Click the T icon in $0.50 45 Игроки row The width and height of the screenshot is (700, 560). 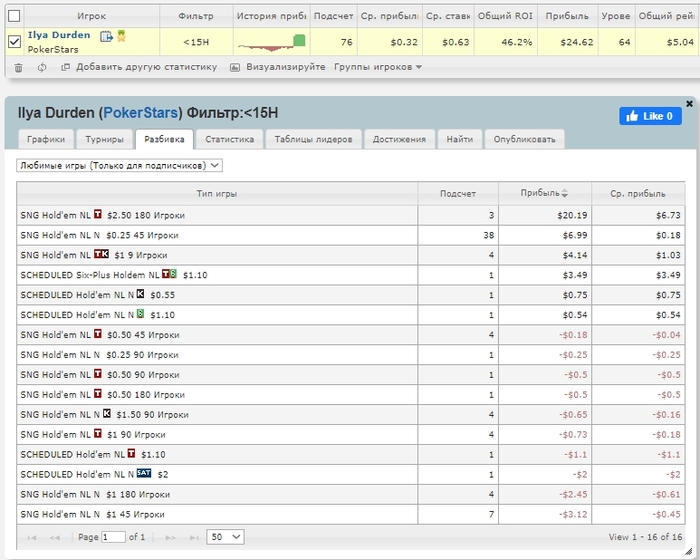point(98,334)
